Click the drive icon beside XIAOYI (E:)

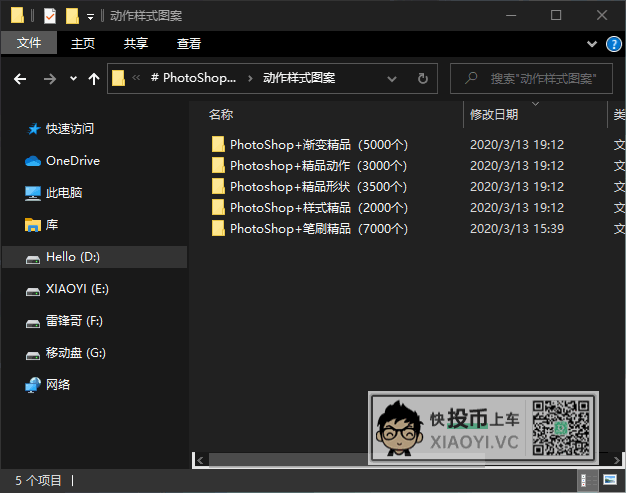point(33,291)
